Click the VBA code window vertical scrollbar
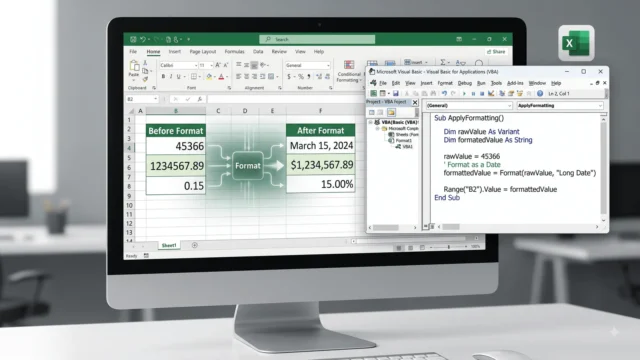Viewport: 640px width, 360px height. [x=603, y=167]
